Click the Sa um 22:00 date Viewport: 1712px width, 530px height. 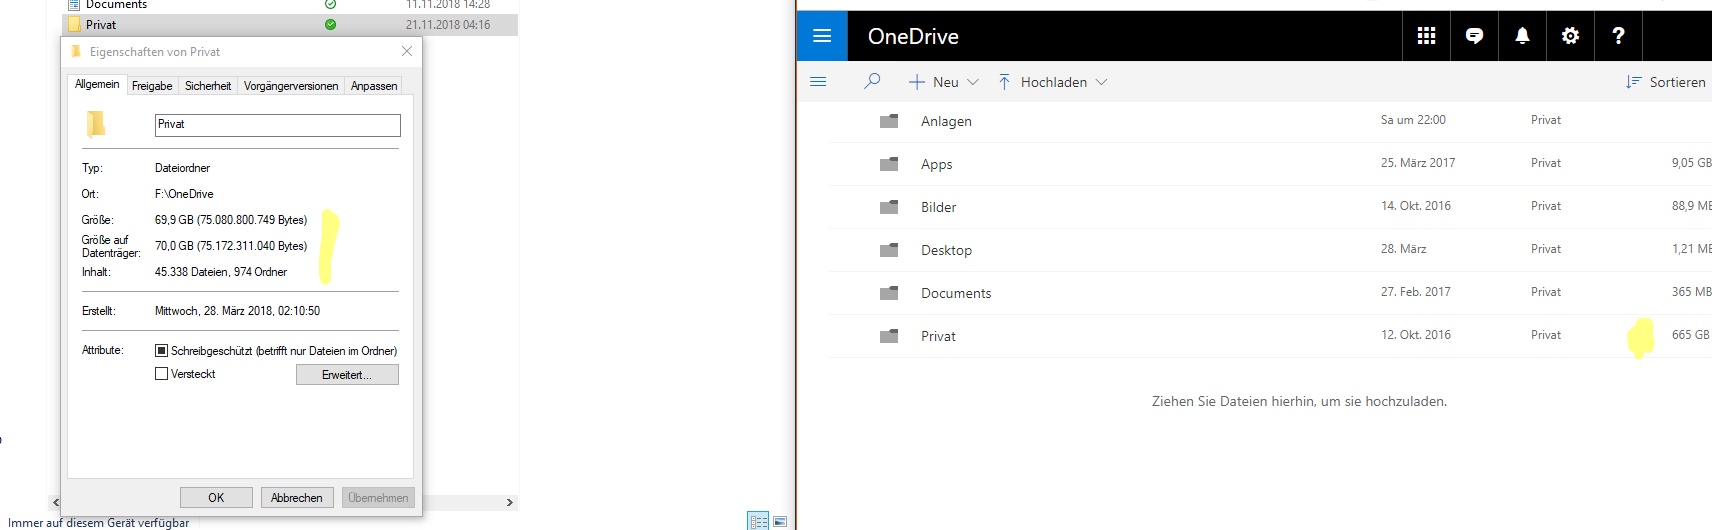click(x=1413, y=120)
